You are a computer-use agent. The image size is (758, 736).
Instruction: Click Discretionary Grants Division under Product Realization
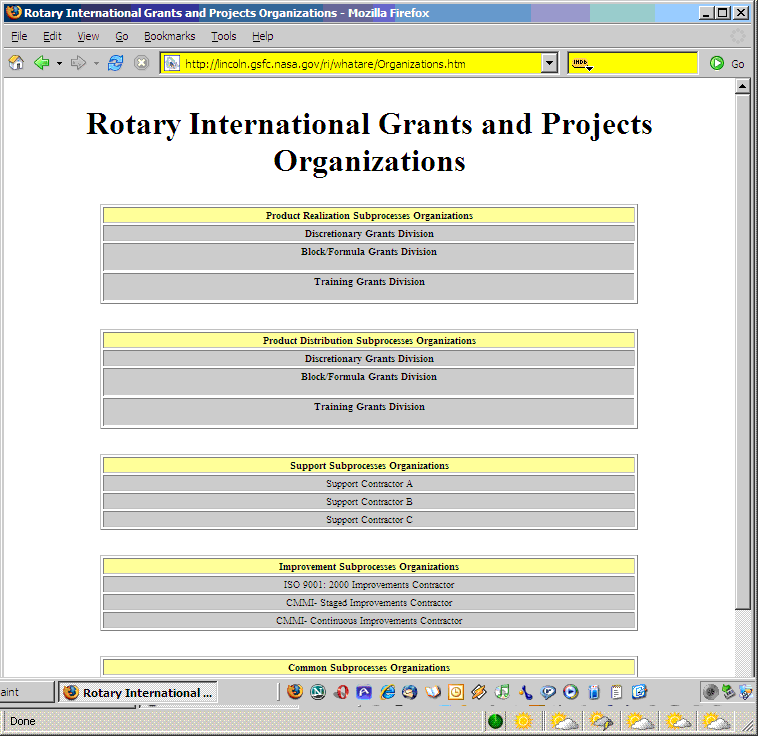(369, 234)
